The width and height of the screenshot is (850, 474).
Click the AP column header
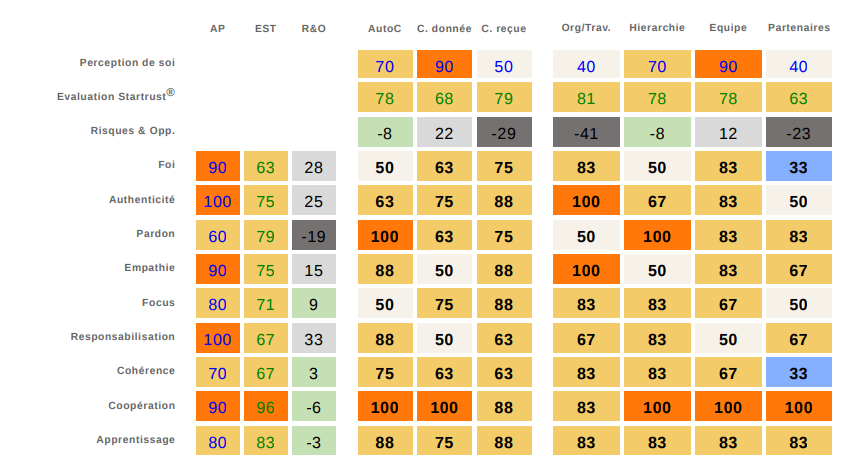tap(217, 28)
